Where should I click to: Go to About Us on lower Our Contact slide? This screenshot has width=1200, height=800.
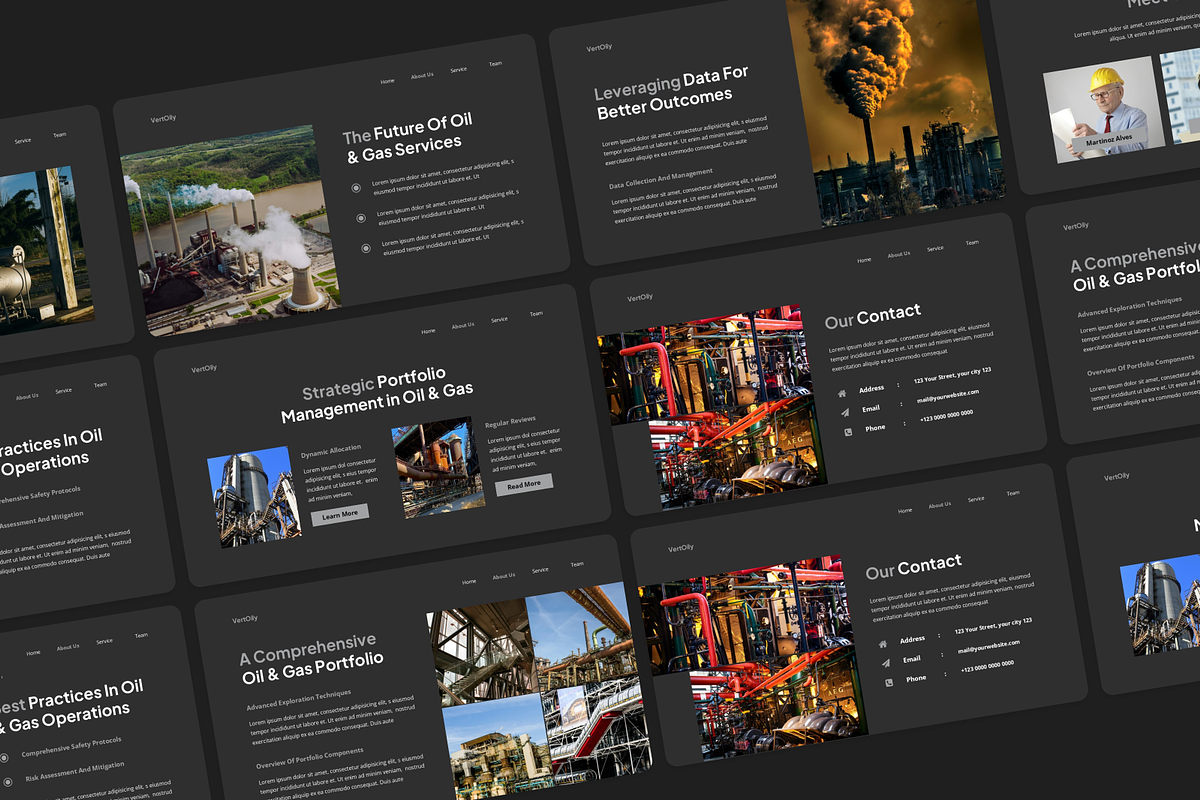(x=940, y=505)
